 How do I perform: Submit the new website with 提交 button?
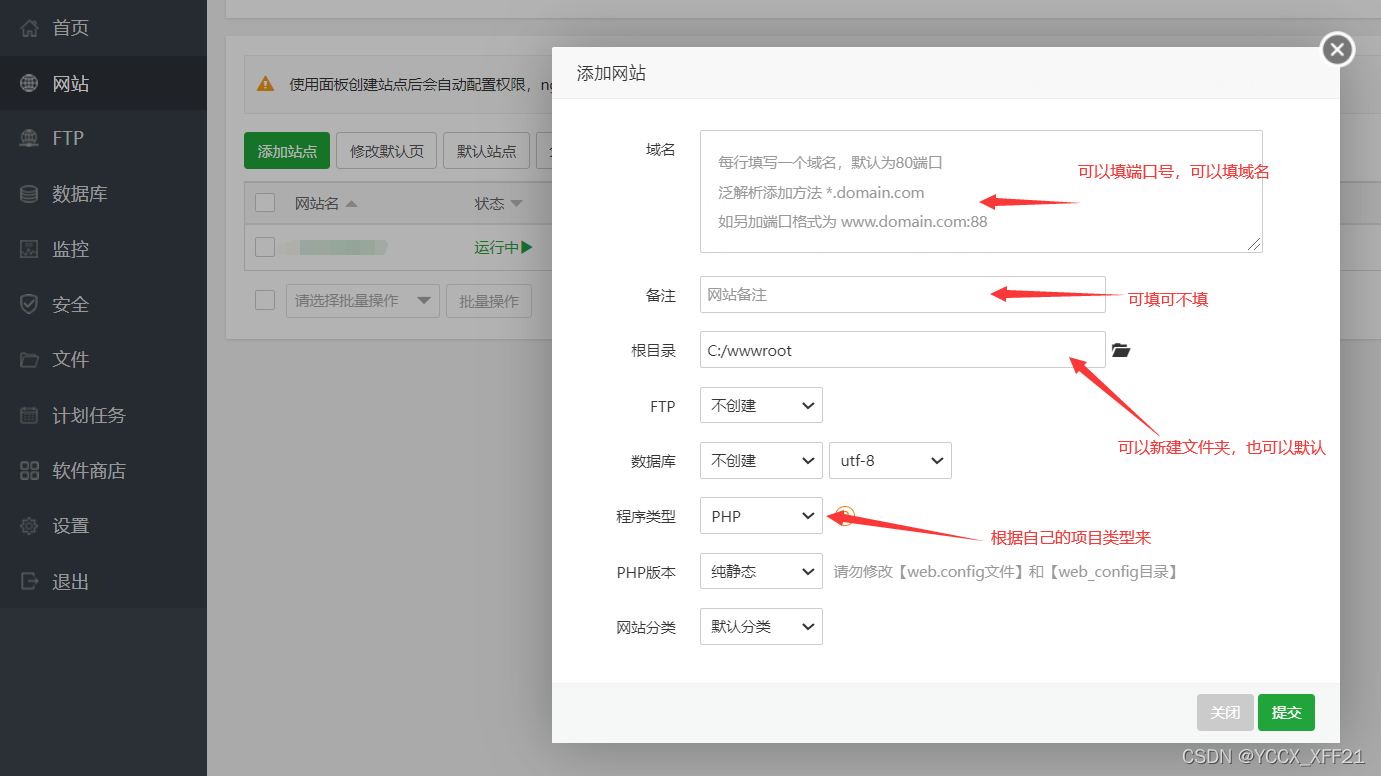pyautogui.click(x=1286, y=712)
